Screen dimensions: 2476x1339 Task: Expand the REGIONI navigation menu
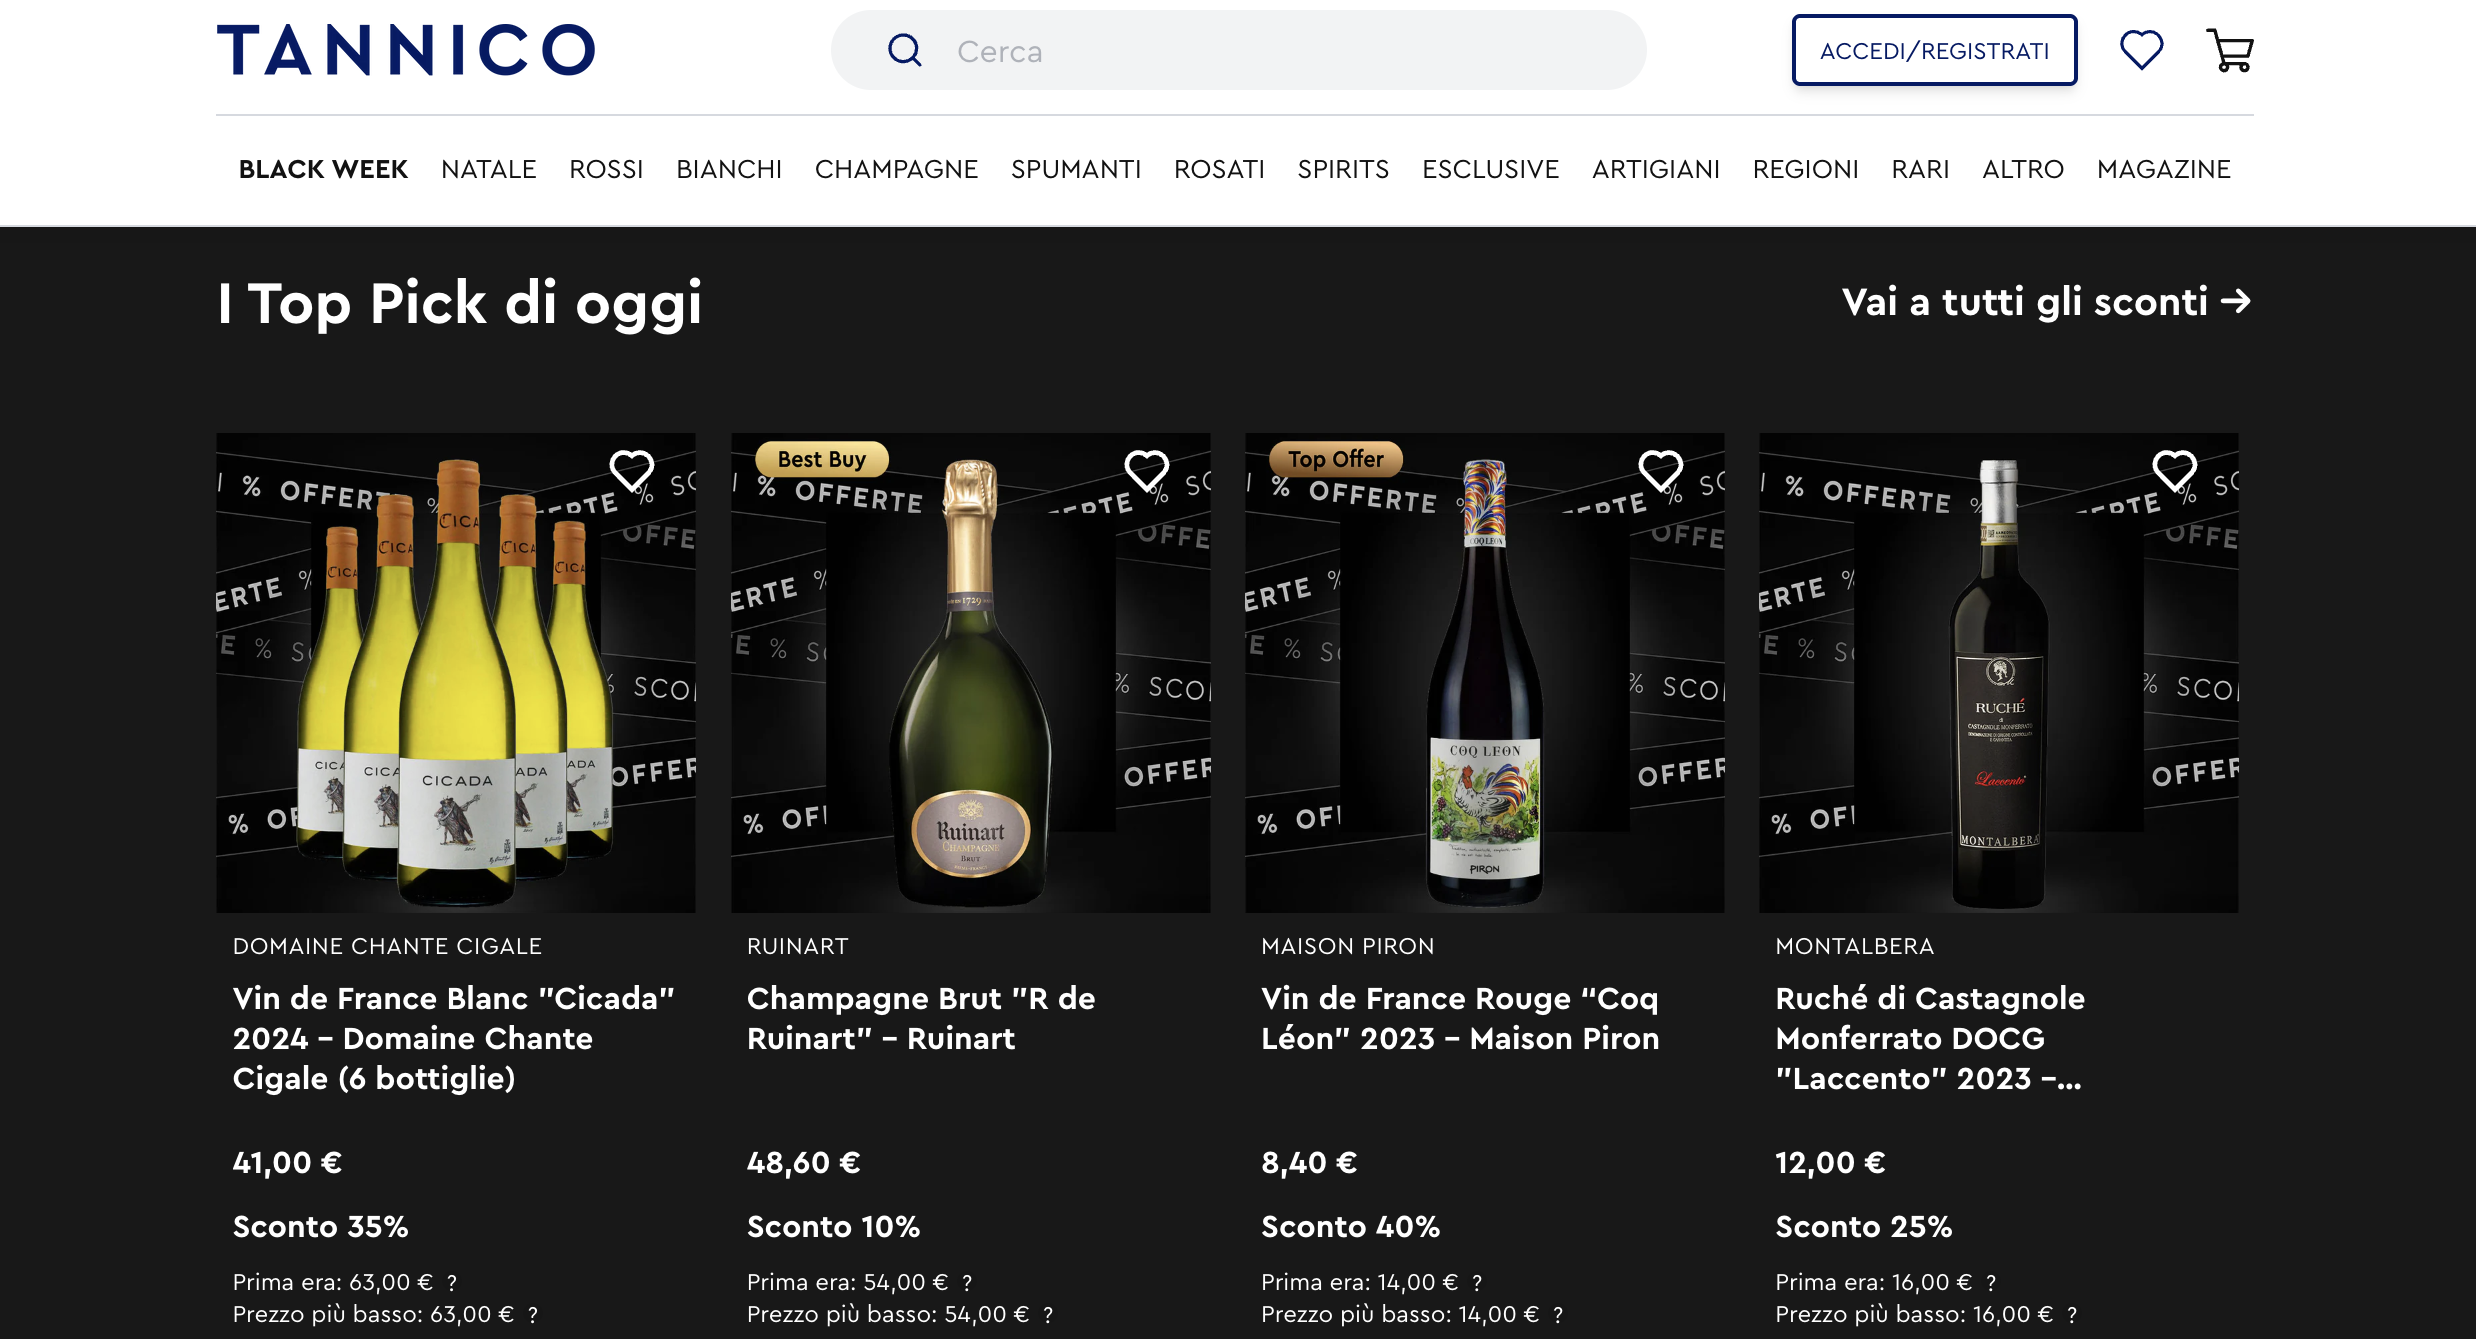tap(1805, 169)
